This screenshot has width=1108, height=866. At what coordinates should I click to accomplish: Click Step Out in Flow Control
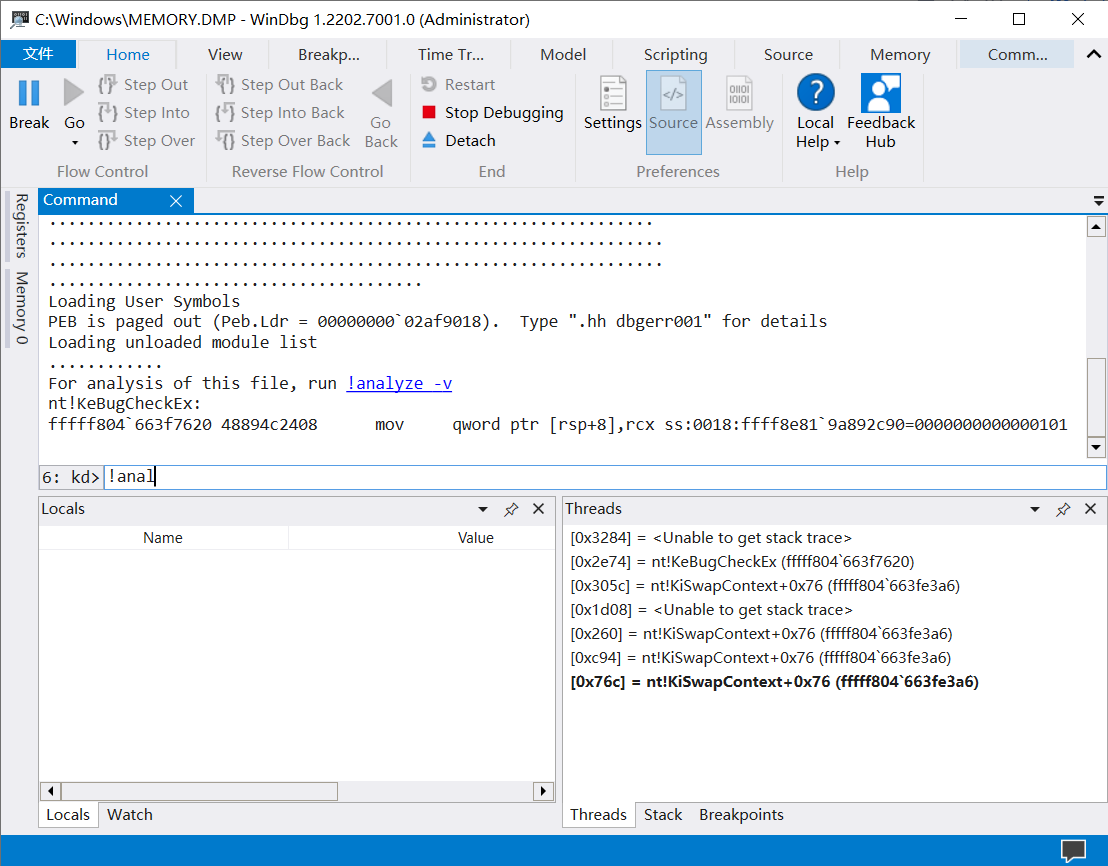143,85
